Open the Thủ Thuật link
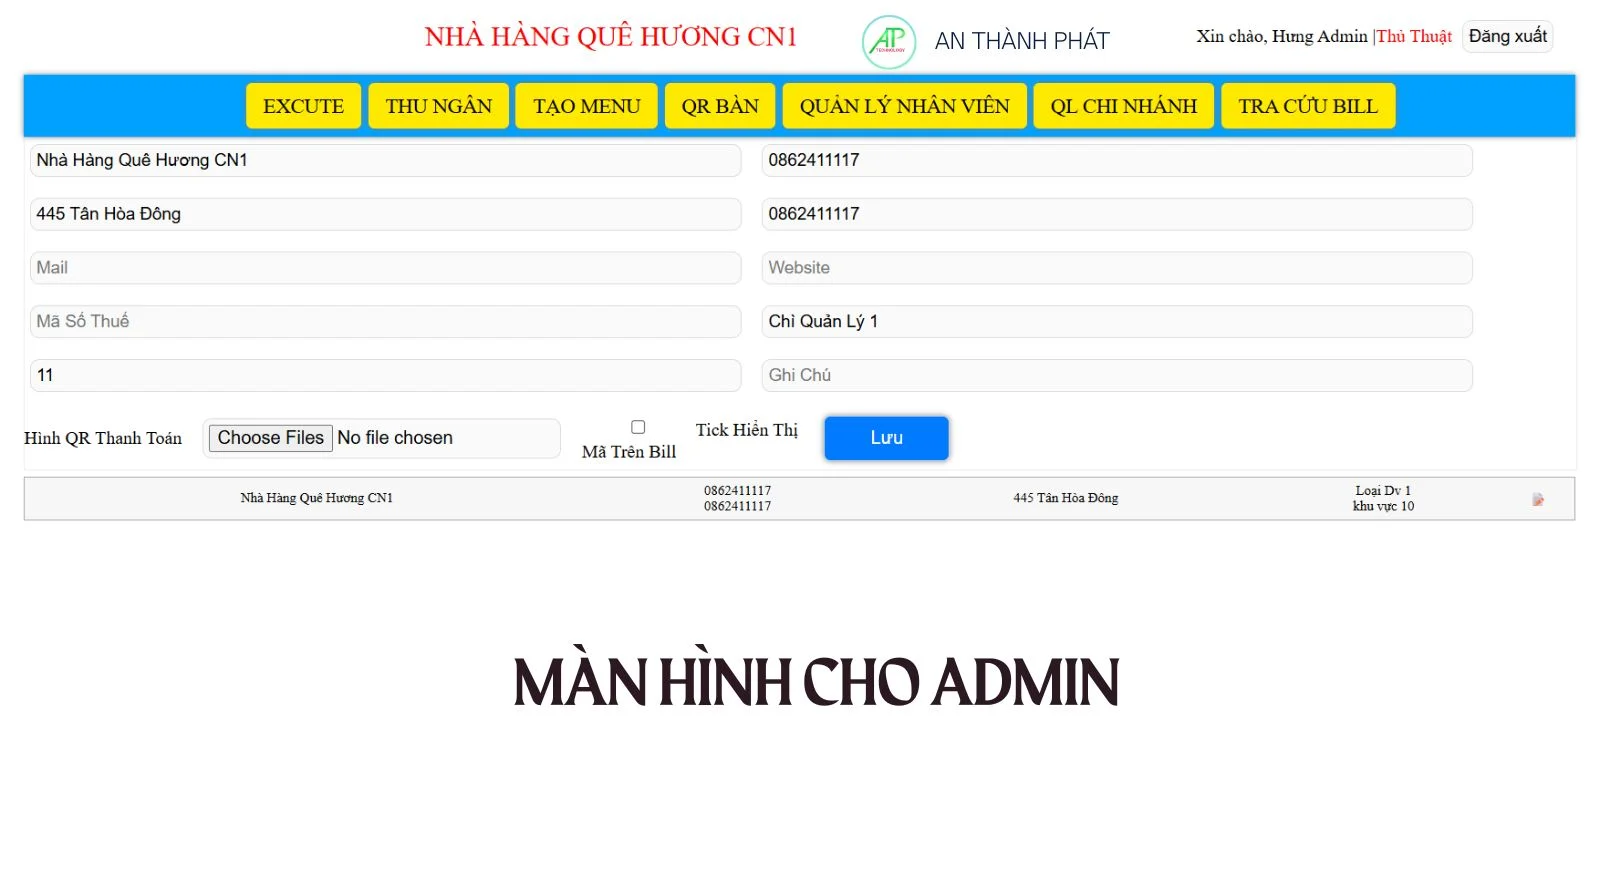Screen dimensions: 1600x896 [1414, 36]
